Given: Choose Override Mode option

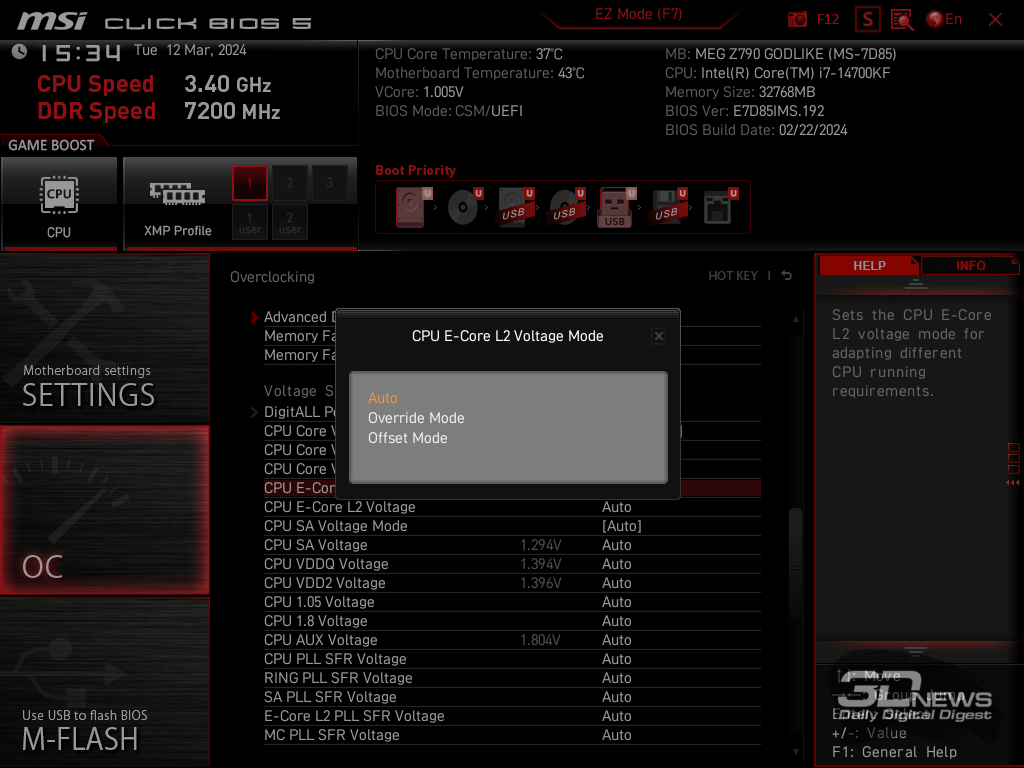Looking at the screenshot, I should click(416, 418).
